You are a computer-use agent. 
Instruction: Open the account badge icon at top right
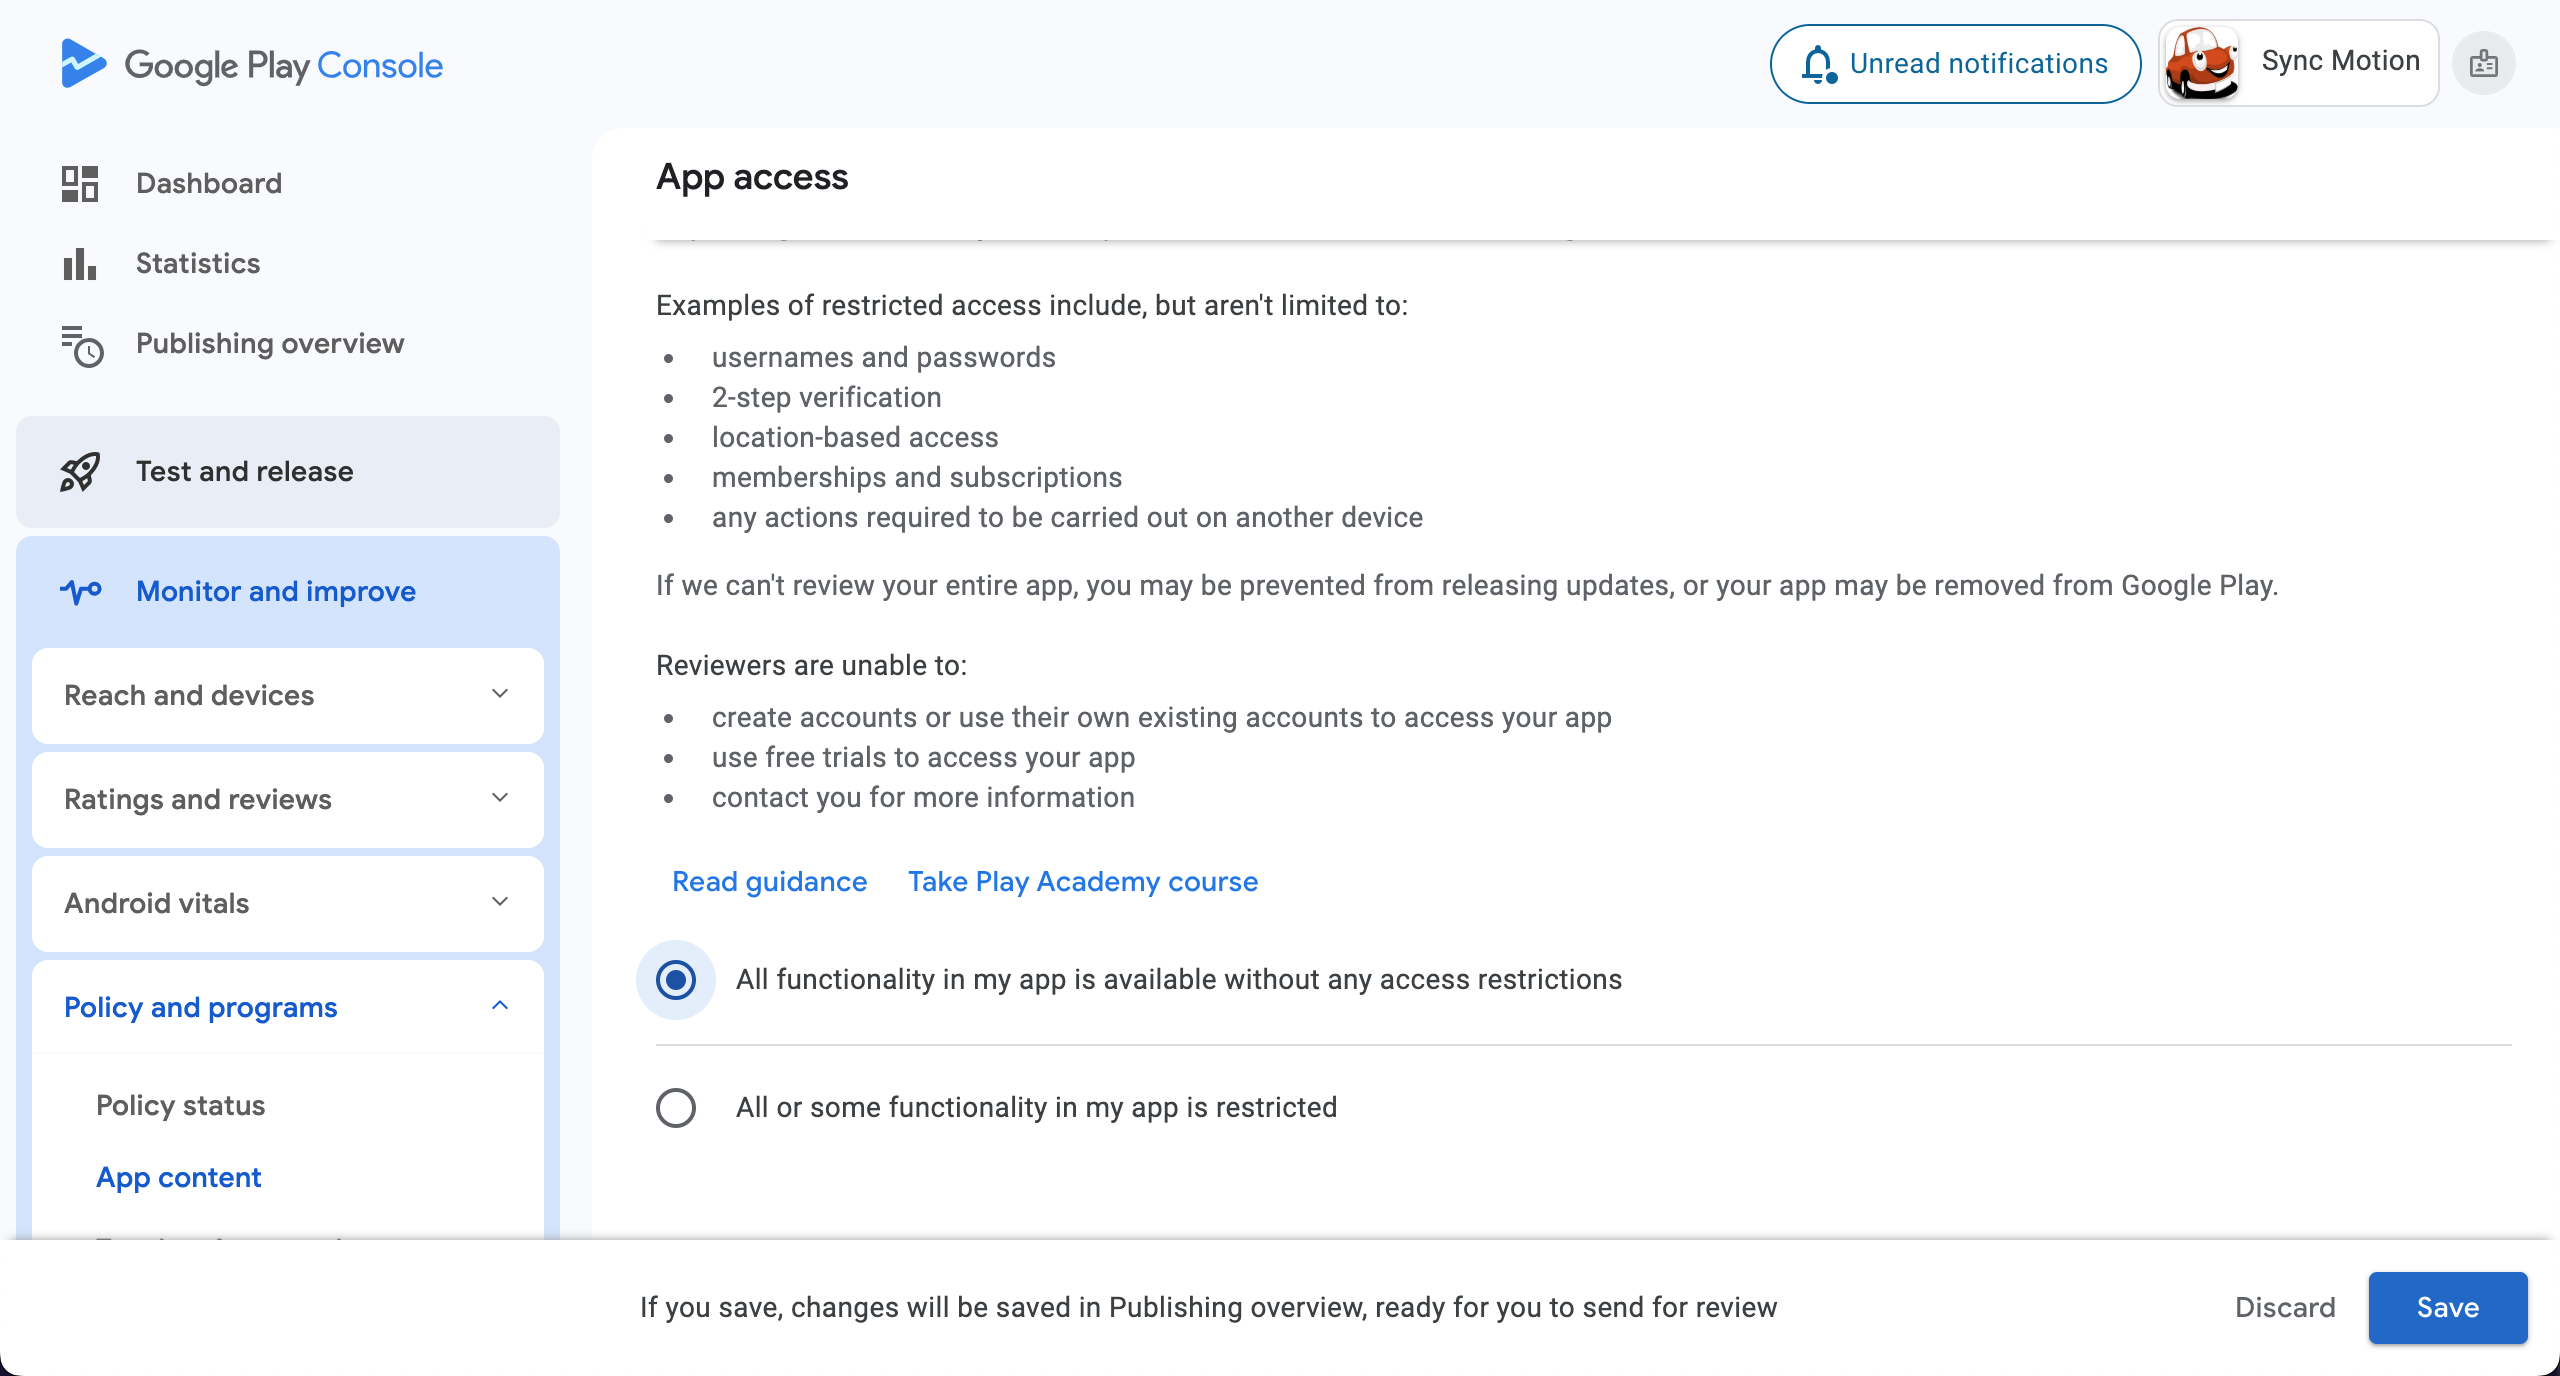pos(2484,64)
